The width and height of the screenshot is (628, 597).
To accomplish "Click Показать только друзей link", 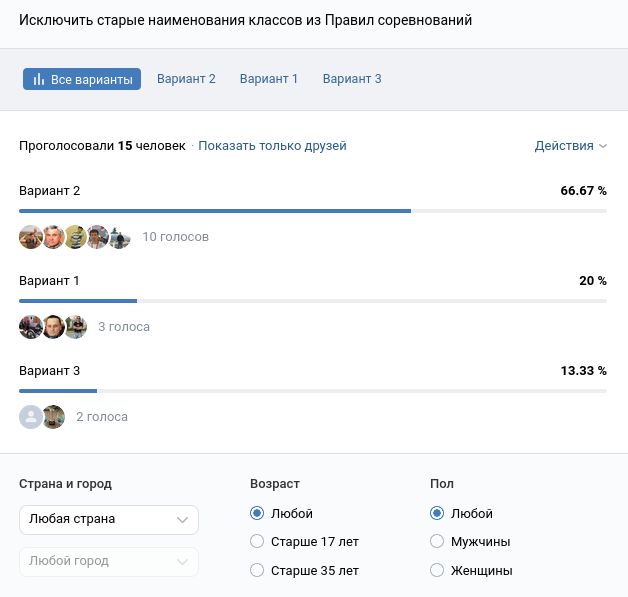I will pos(272,146).
